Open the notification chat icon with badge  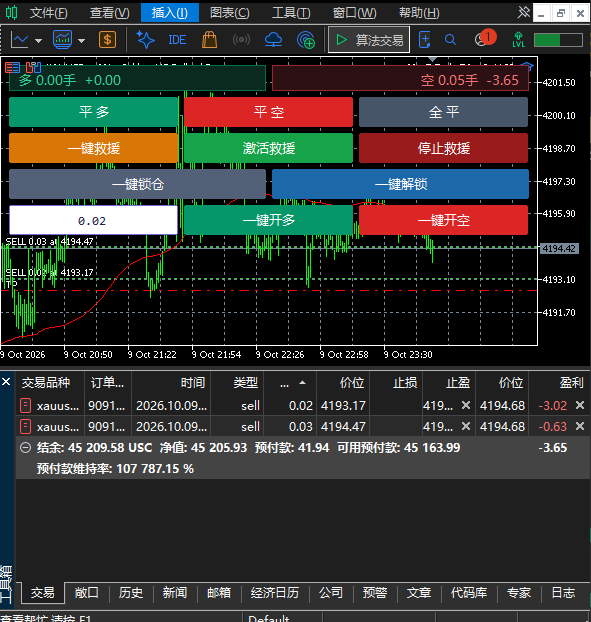pyautogui.click(x=484, y=39)
